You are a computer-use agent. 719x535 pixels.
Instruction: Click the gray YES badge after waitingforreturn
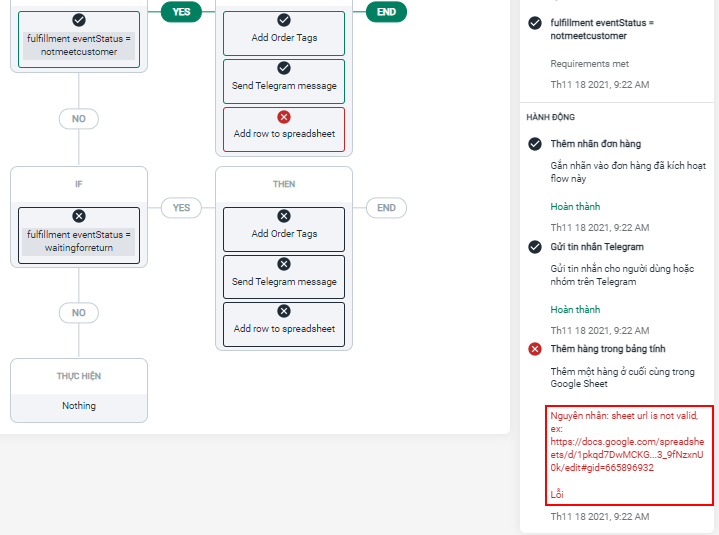(x=181, y=208)
